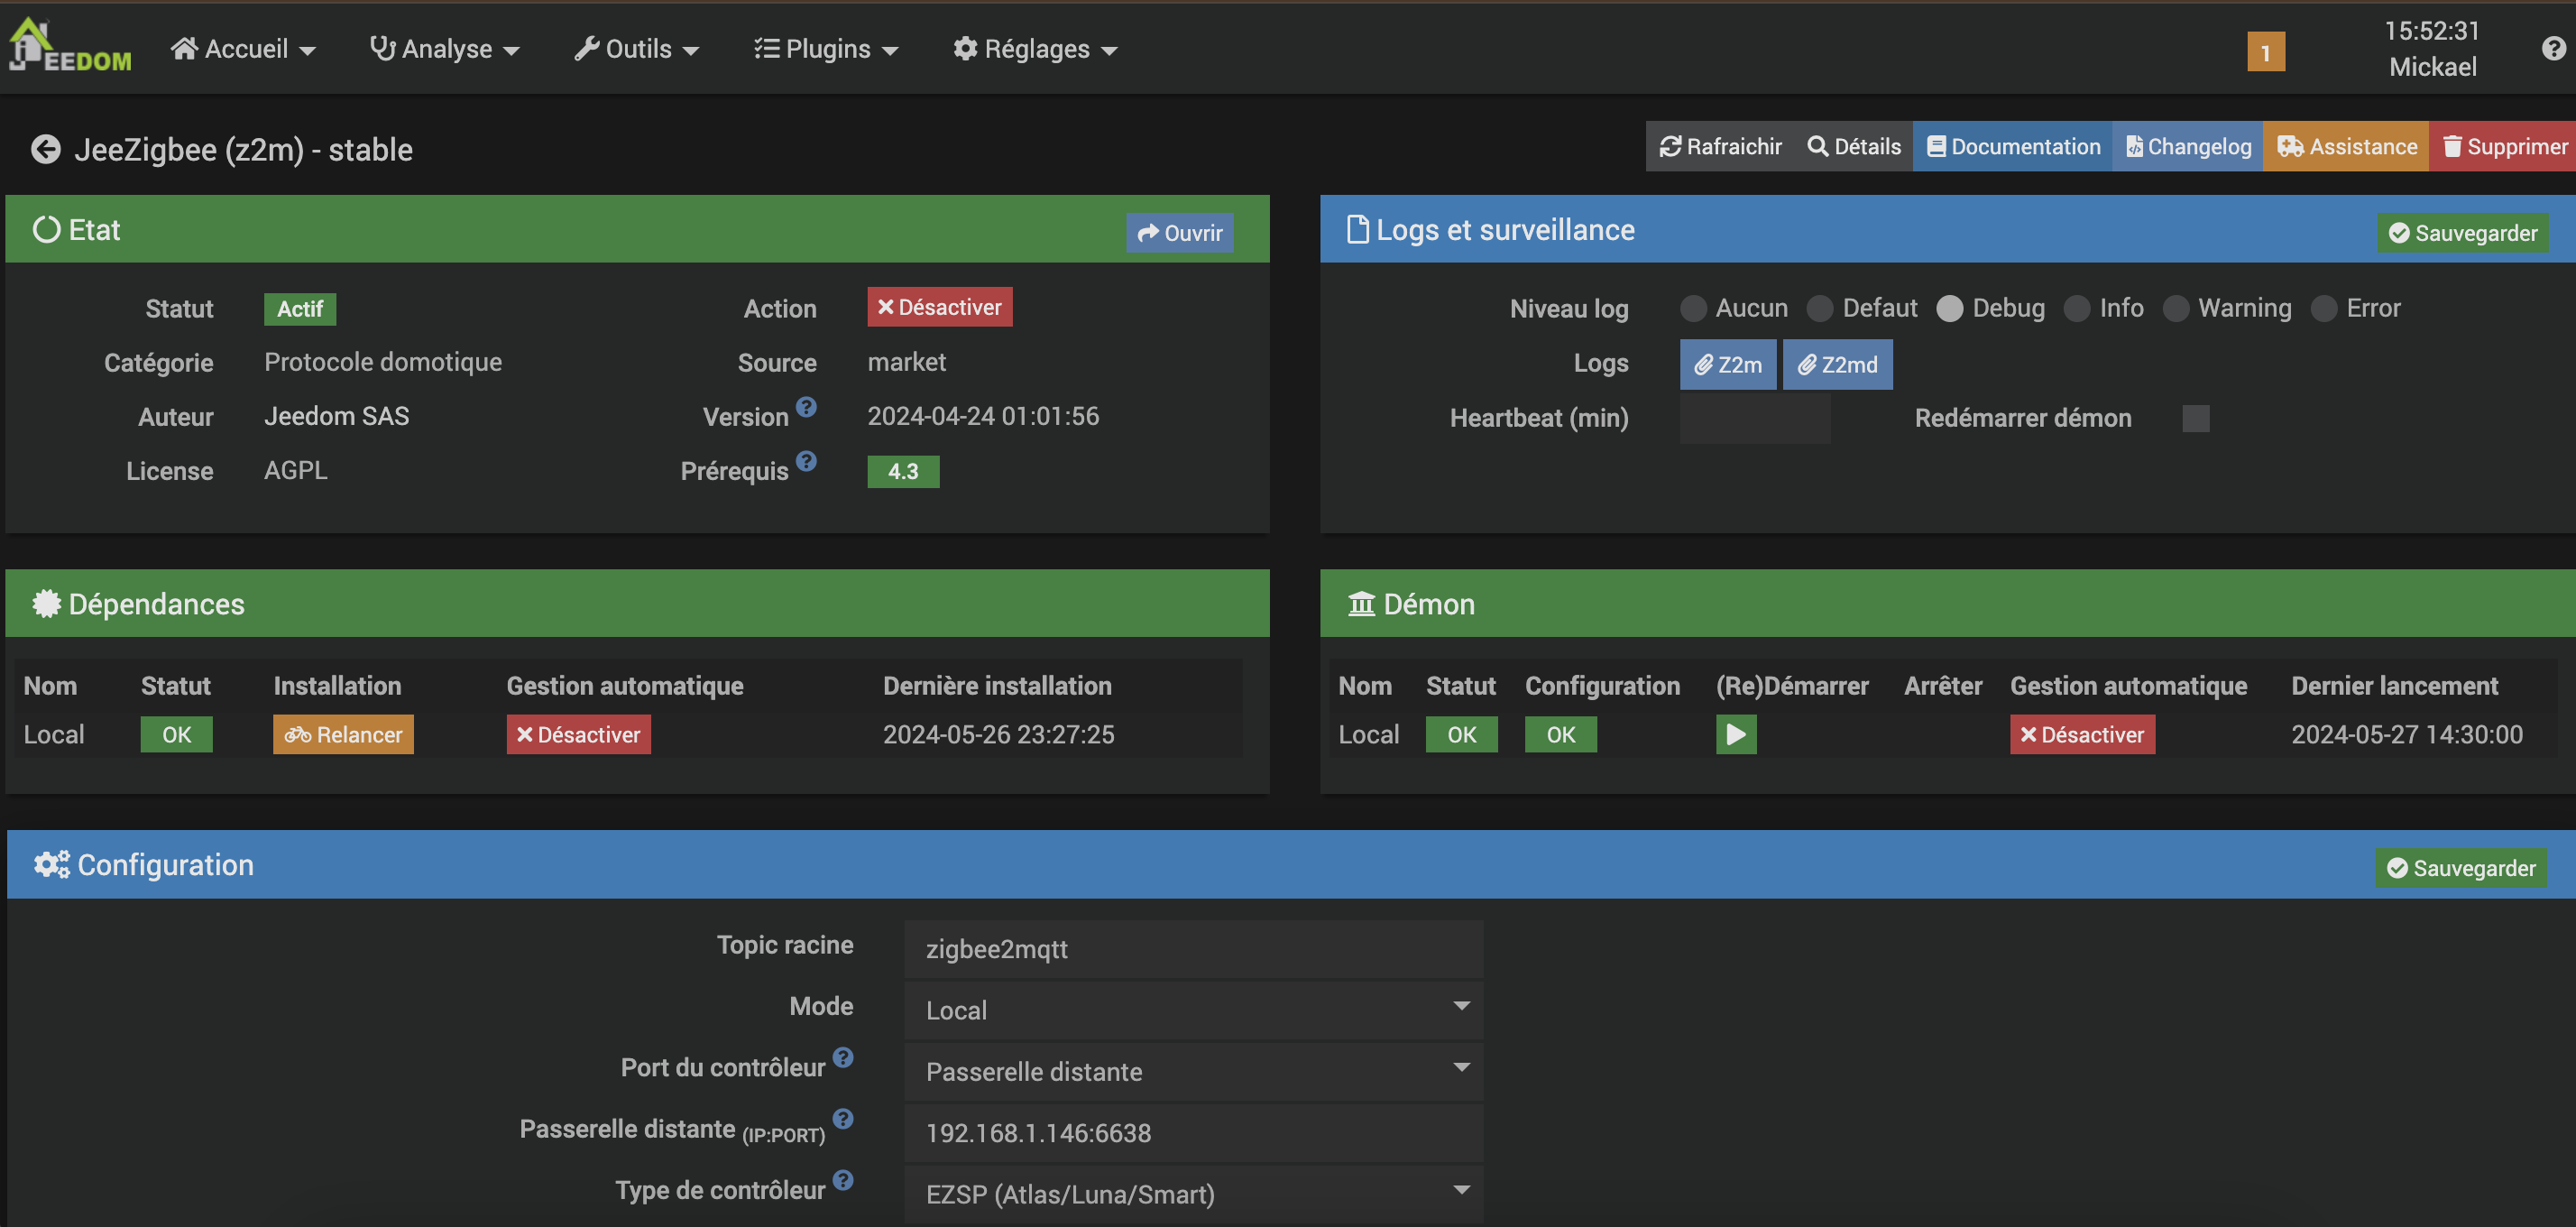The height and width of the screenshot is (1227, 2576).
Task: Relancer the dependencies installation
Action: pos(343,735)
